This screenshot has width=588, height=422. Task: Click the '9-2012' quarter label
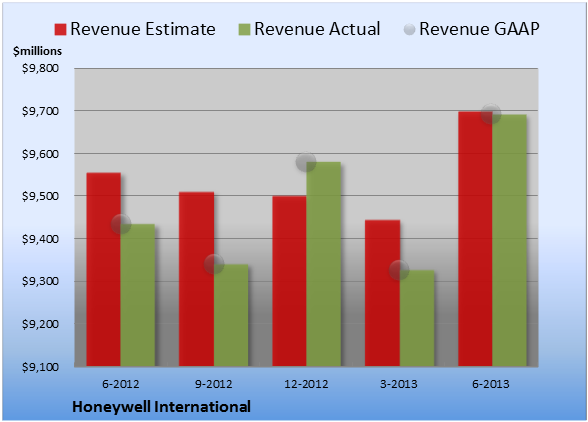point(213,384)
